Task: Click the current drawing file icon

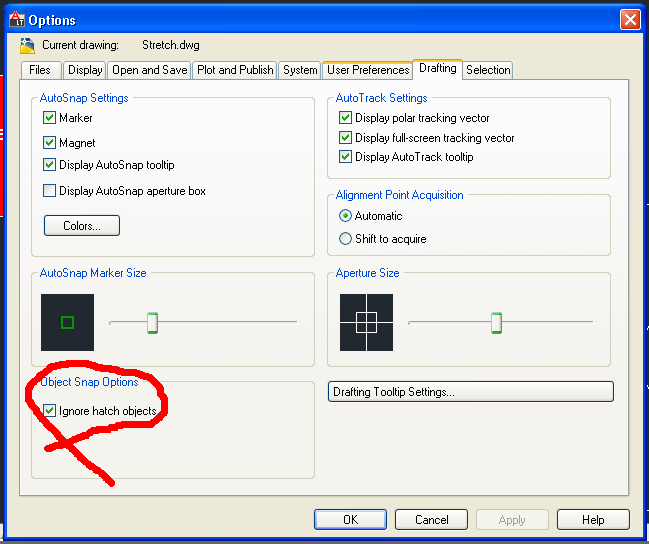Action: 27,46
